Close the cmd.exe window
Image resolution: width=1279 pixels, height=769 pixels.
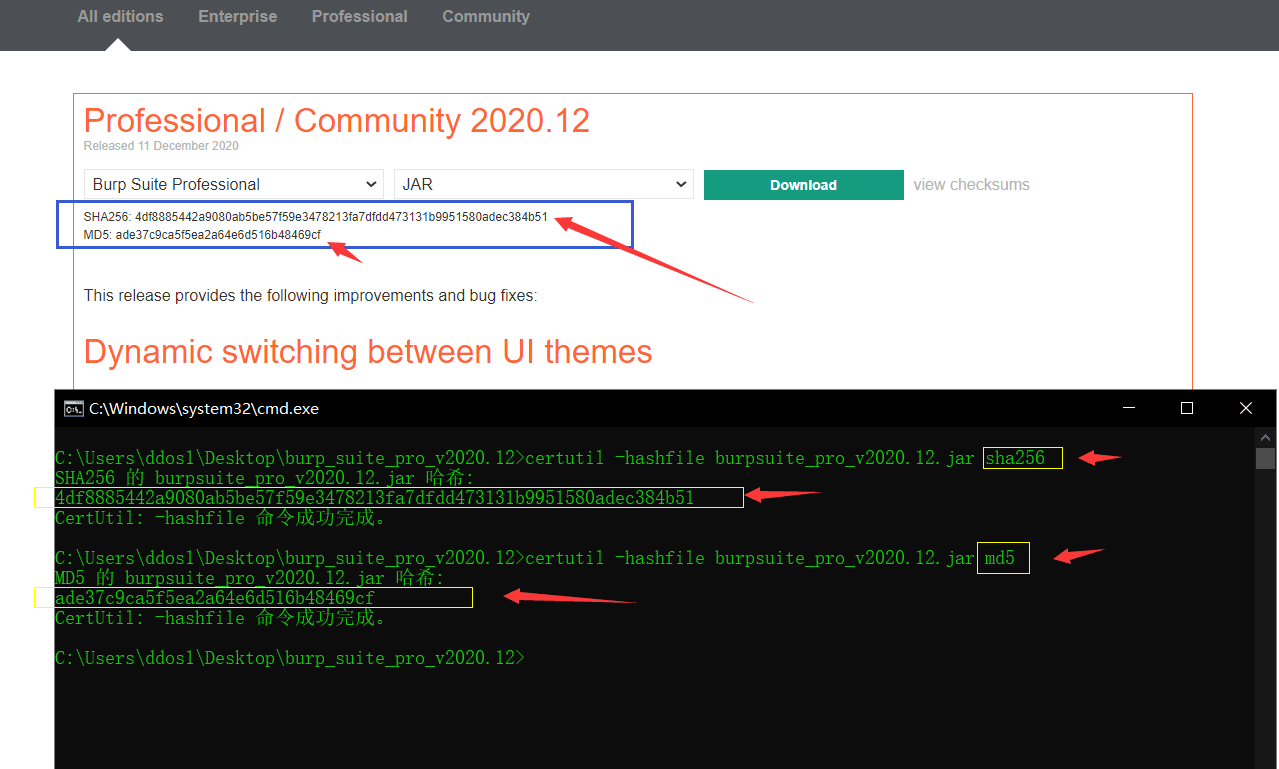[1246, 408]
